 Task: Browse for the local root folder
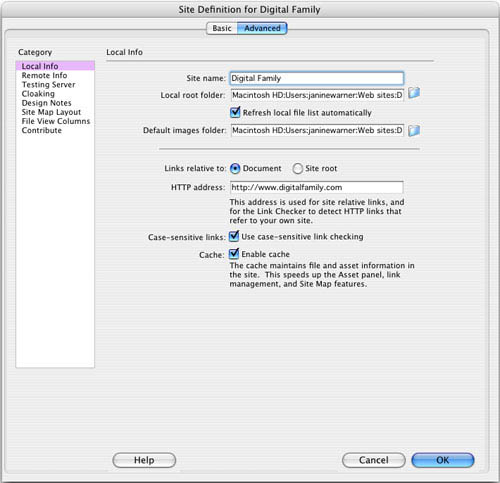click(x=414, y=93)
